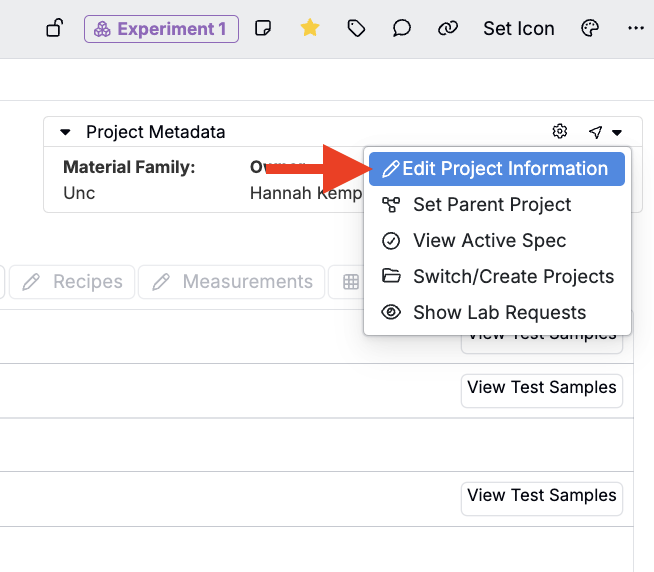Open comments with speech bubble icon

(x=402, y=28)
